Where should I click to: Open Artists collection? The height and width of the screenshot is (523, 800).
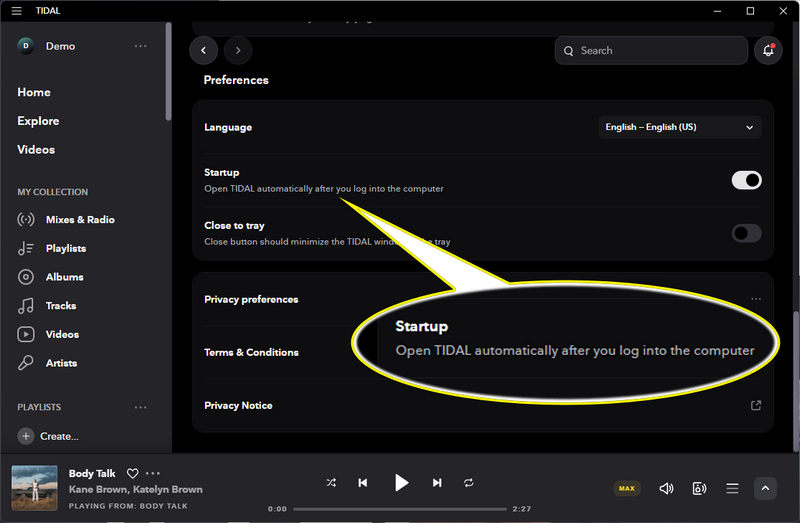point(61,363)
